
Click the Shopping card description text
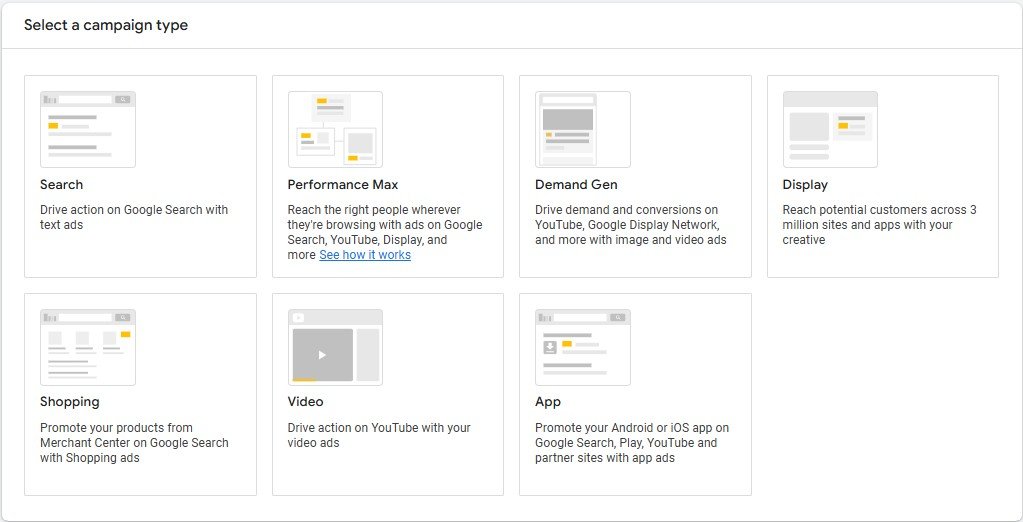pos(134,443)
